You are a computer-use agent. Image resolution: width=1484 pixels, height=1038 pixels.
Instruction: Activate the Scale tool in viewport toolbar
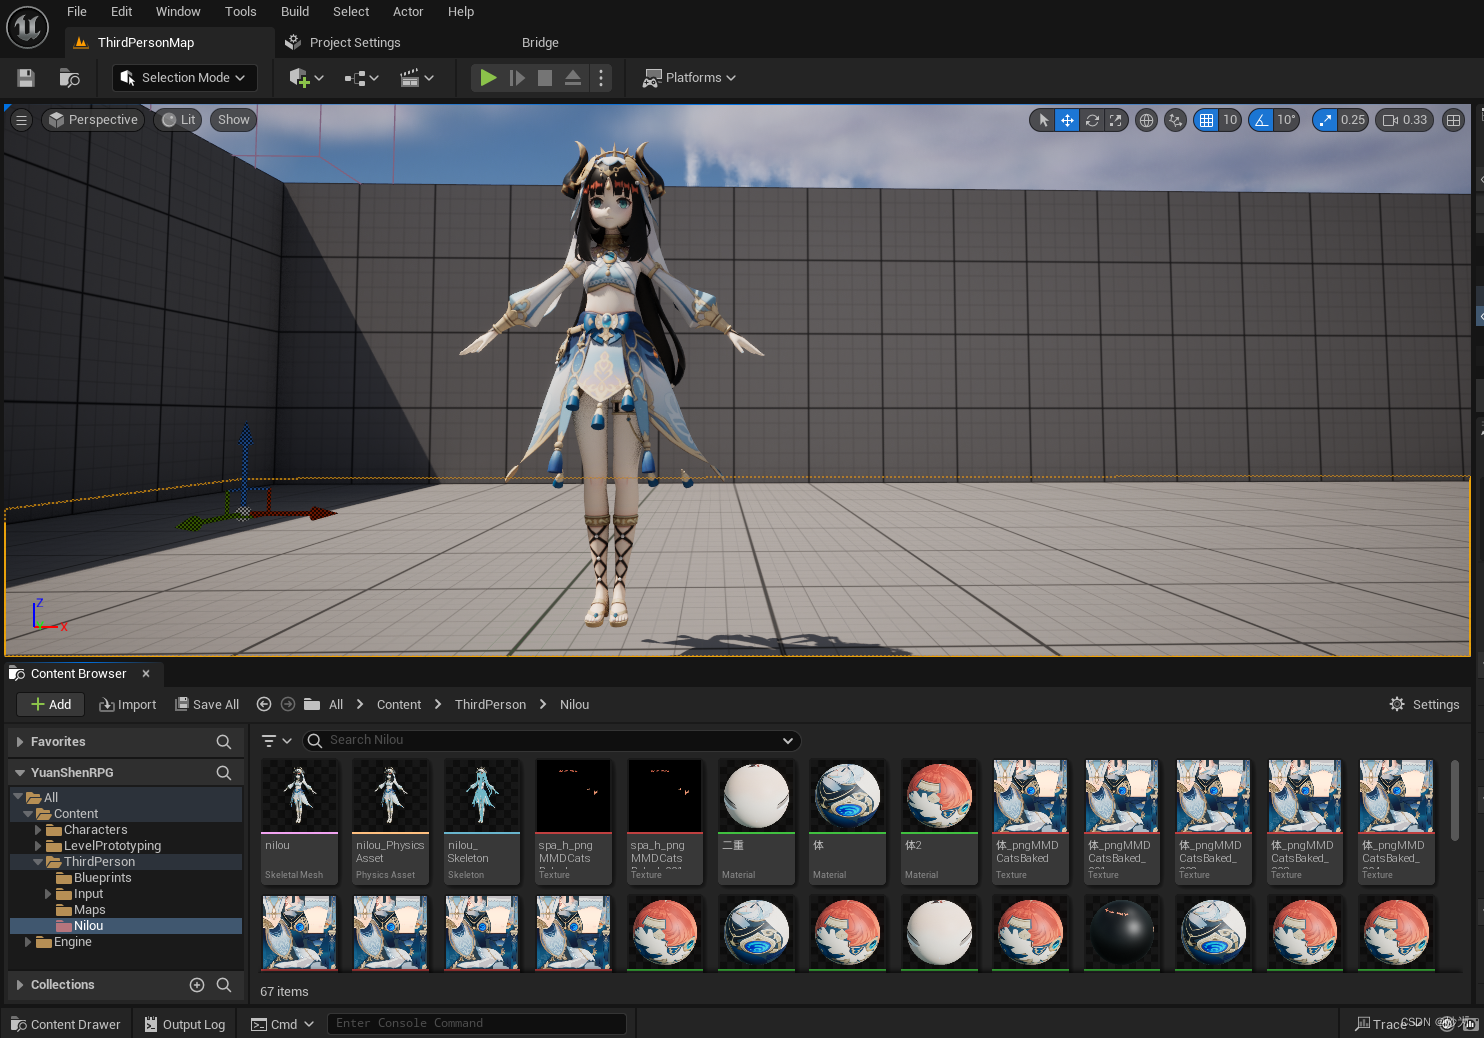pyautogui.click(x=1116, y=120)
